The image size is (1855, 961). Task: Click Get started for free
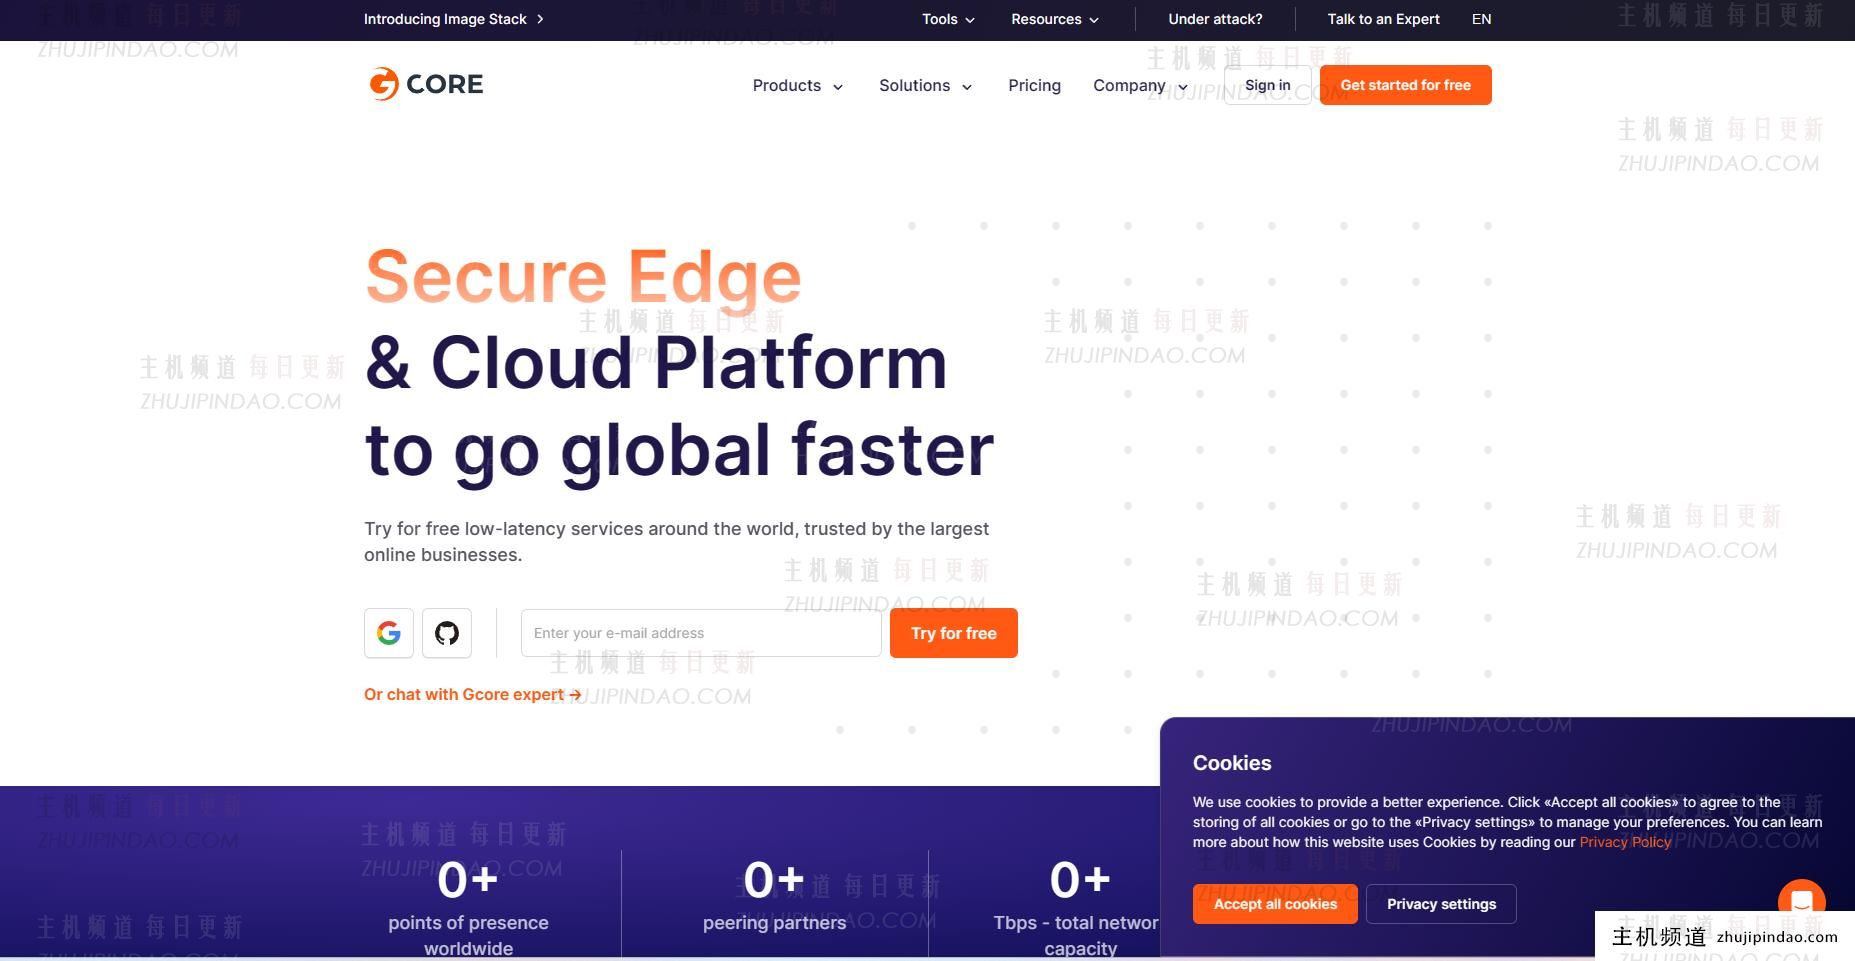1405,85
